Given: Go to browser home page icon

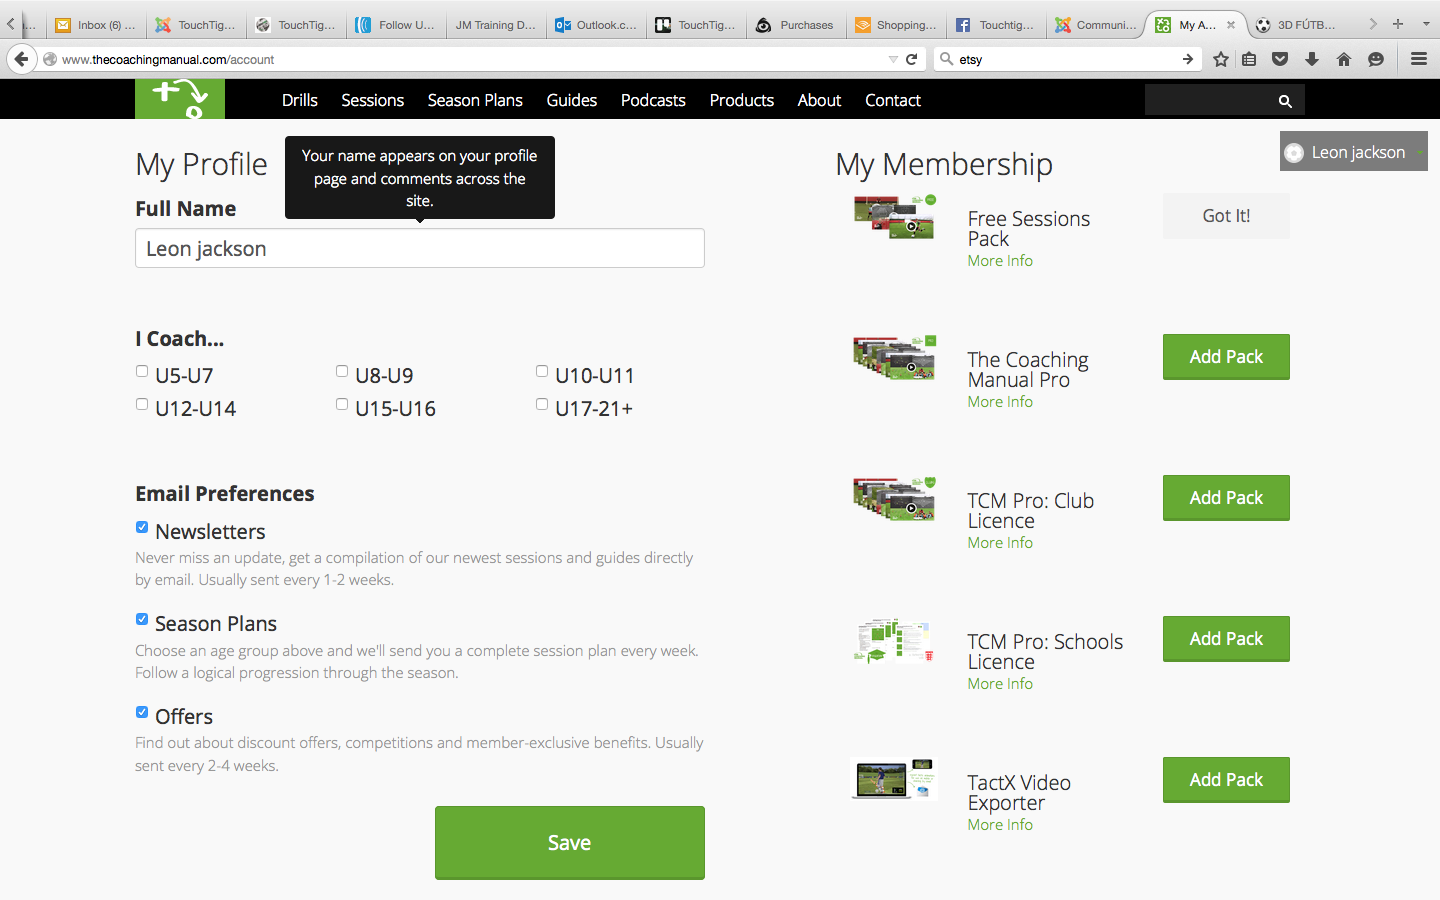Looking at the screenshot, I should click(1344, 59).
